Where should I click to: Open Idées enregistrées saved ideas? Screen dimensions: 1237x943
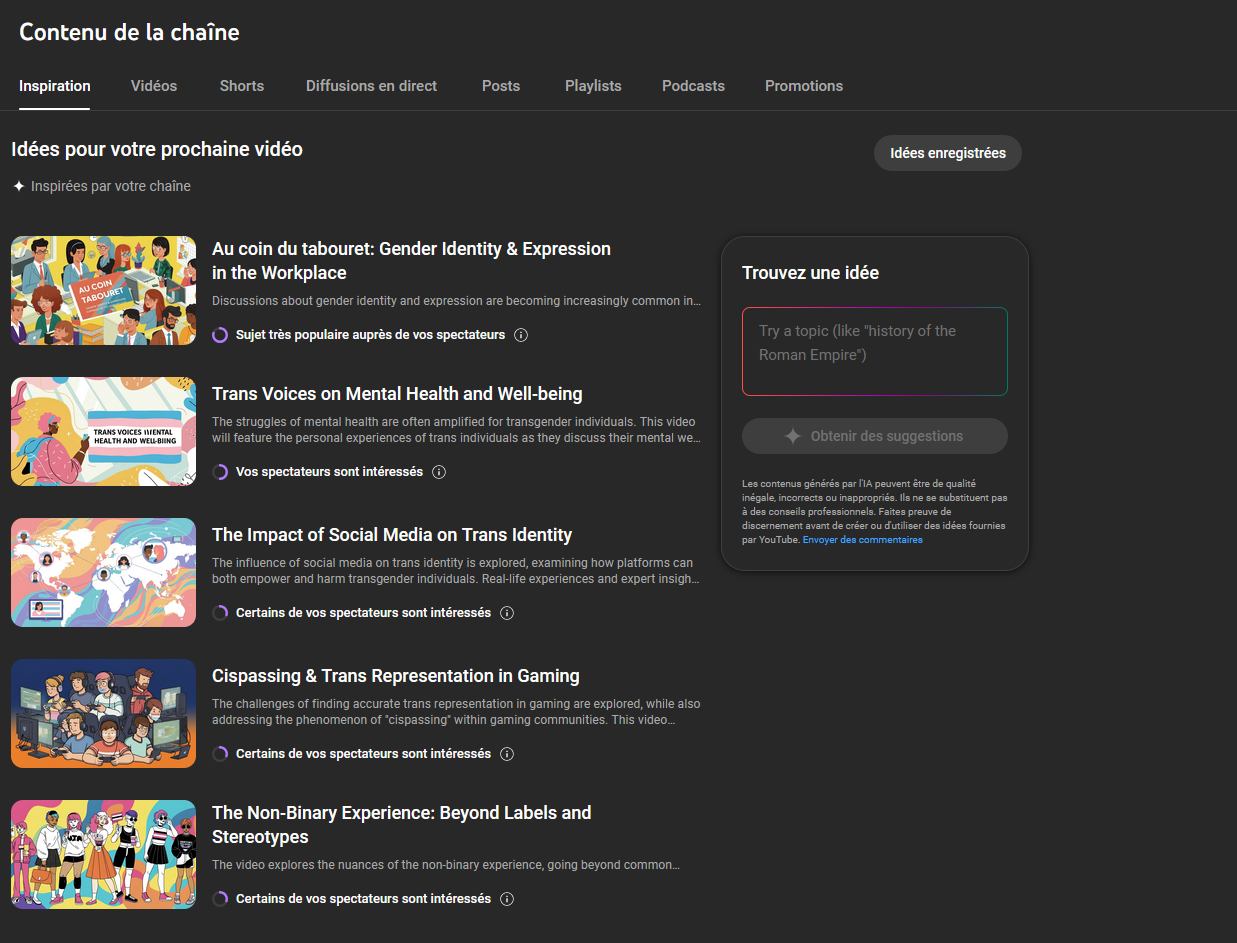pos(947,154)
